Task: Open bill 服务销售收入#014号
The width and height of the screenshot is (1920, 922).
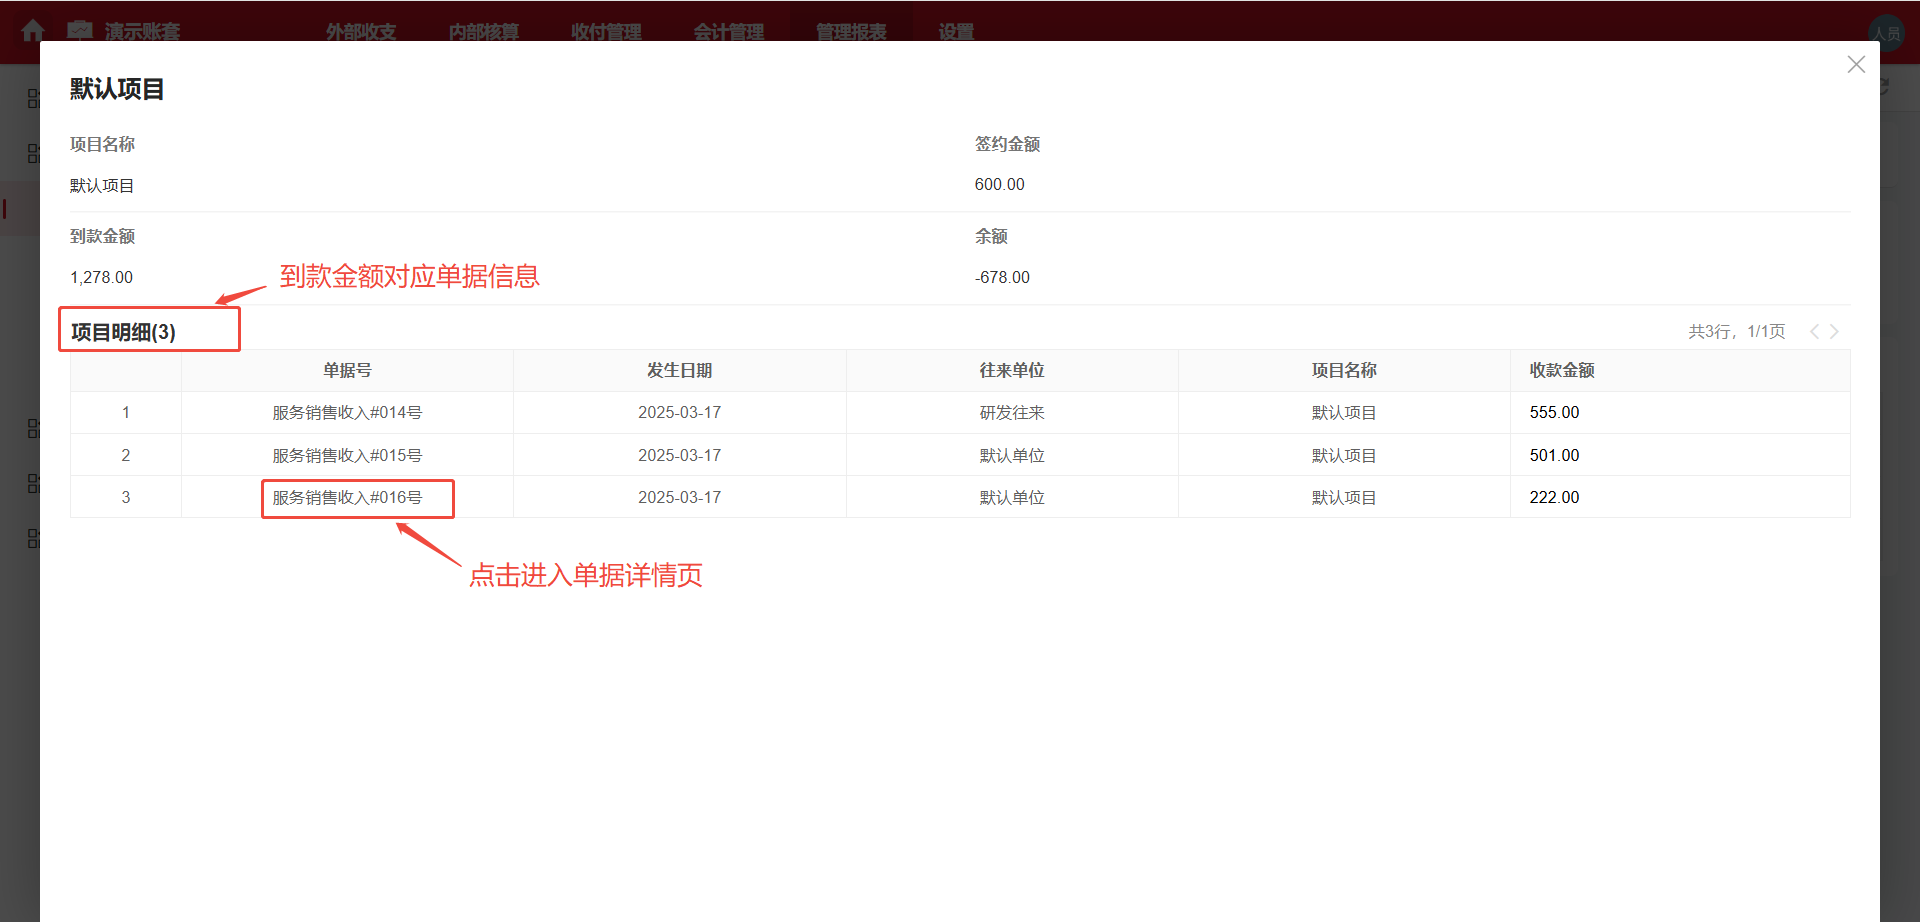Action: [x=346, y=412]
